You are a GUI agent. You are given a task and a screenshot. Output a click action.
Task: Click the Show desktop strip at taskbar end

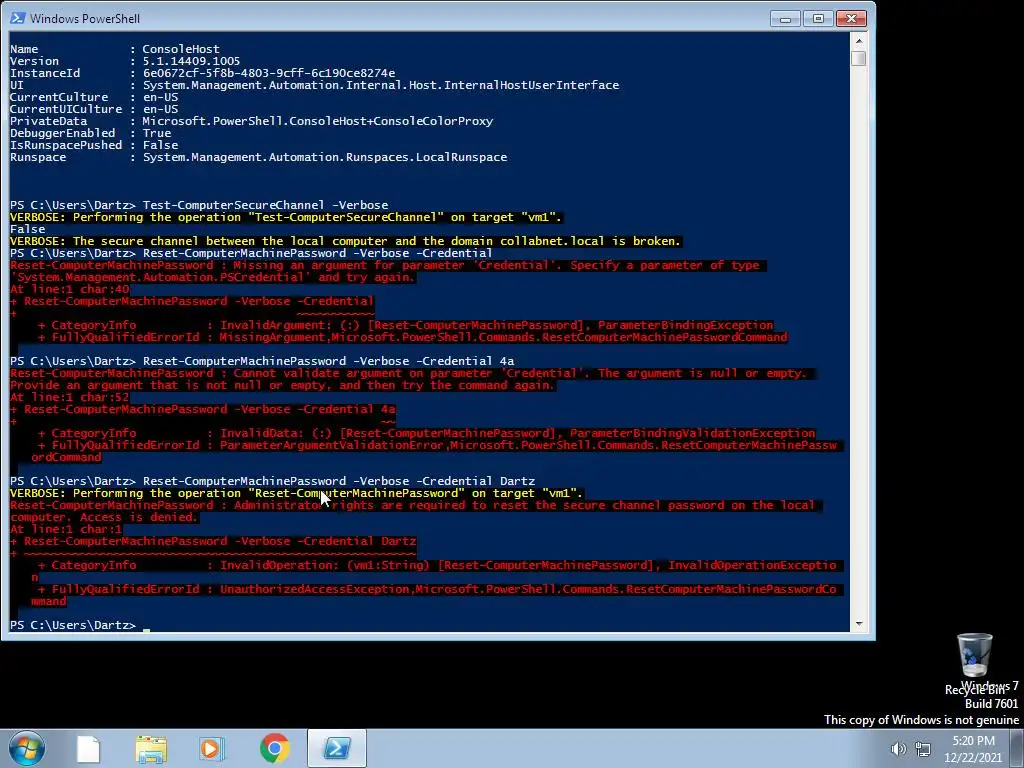coord(1017,748)
